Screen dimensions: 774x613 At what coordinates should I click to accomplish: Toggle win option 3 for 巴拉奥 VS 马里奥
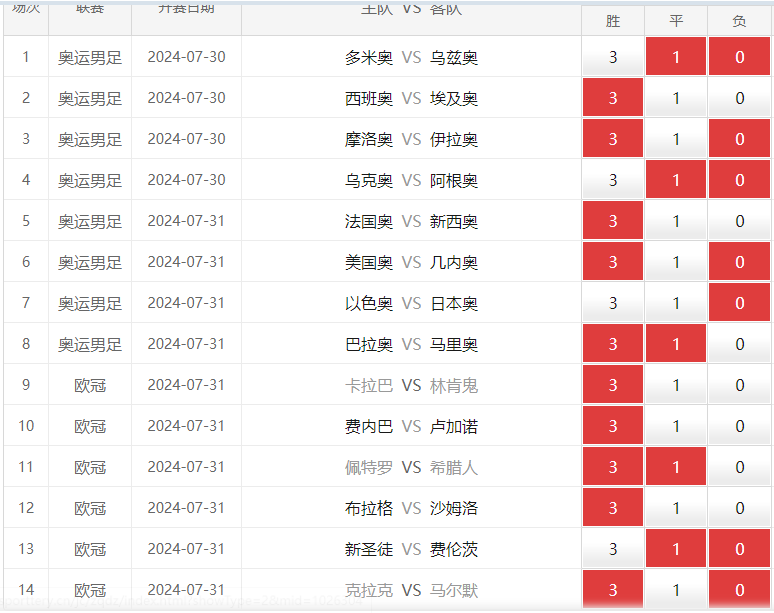[613, 344]
